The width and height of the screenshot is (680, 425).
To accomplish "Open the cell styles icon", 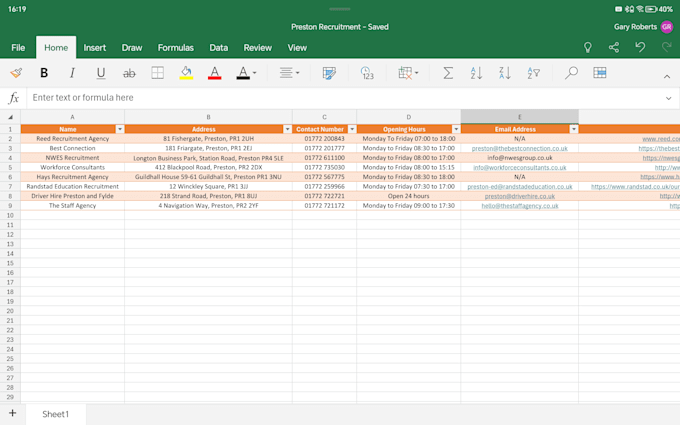I will coord(329,73).
